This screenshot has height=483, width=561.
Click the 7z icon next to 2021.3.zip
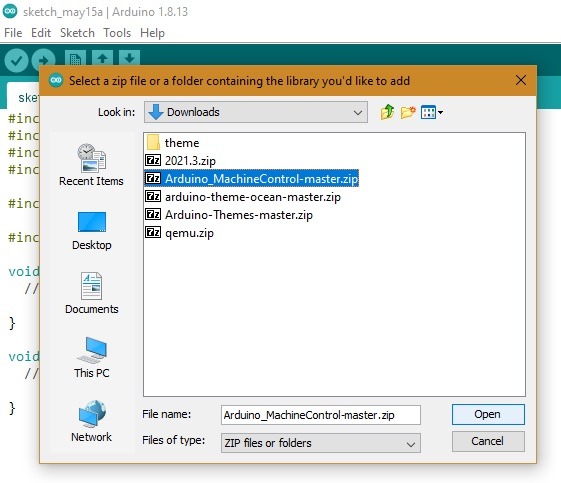click(x=153, y=160)
